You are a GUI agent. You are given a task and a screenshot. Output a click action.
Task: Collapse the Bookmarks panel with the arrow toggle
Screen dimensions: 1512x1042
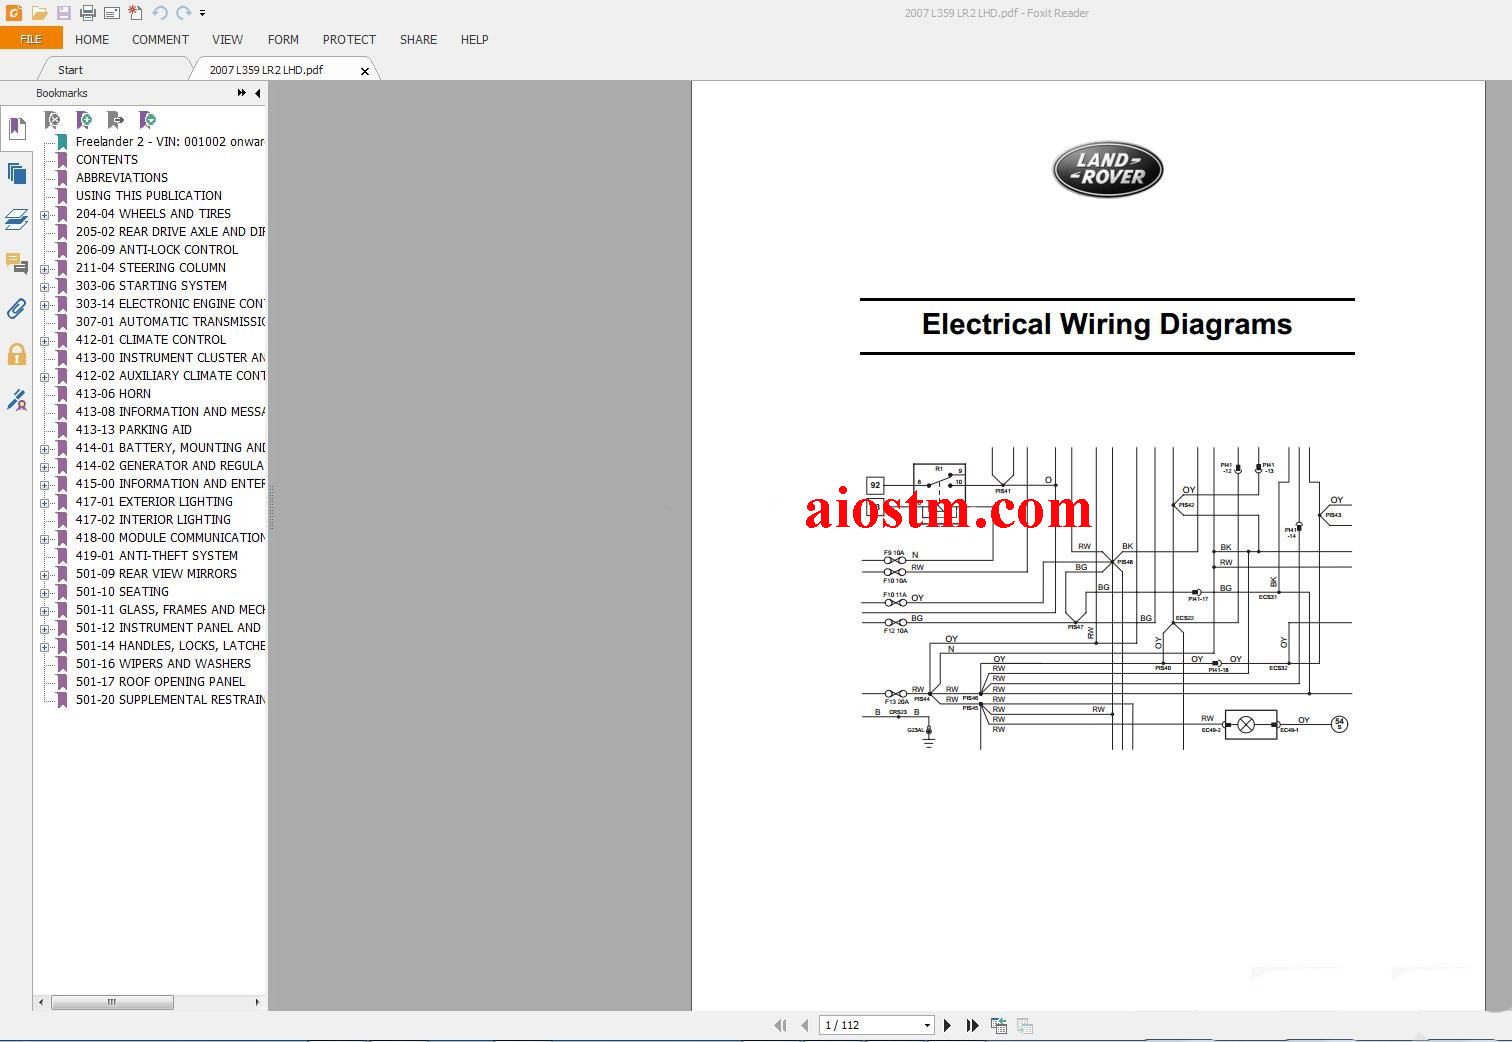257,93
